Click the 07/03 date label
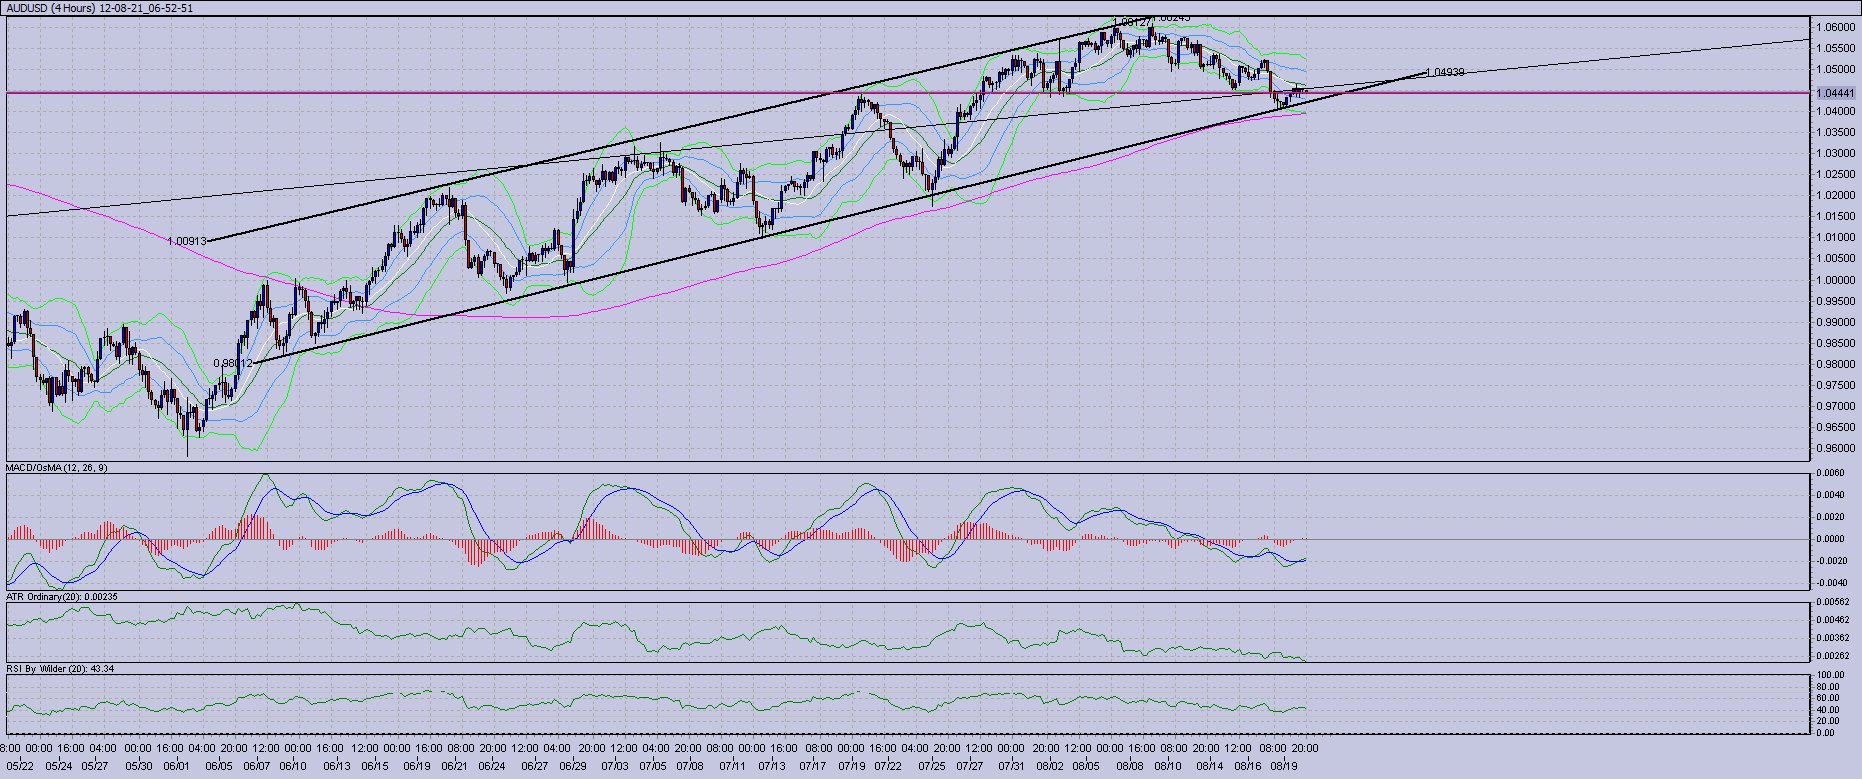The image size is (1862, 779). coord(615,766)
